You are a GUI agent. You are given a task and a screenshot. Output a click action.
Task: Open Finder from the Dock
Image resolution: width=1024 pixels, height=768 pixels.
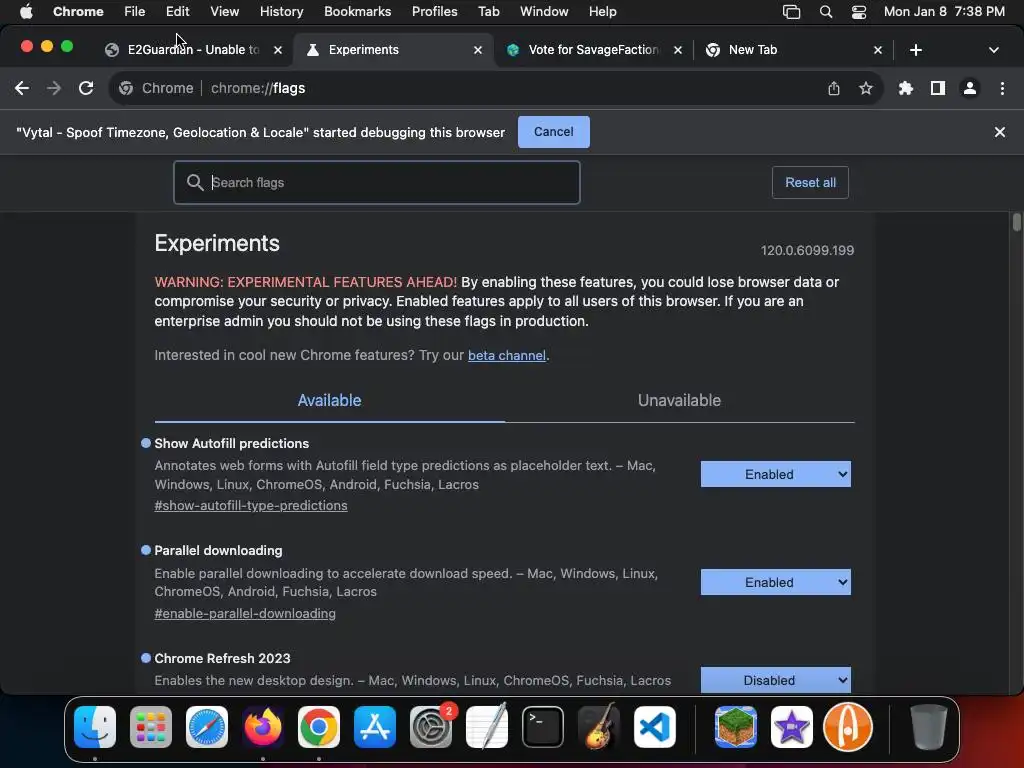coord(95,726)
